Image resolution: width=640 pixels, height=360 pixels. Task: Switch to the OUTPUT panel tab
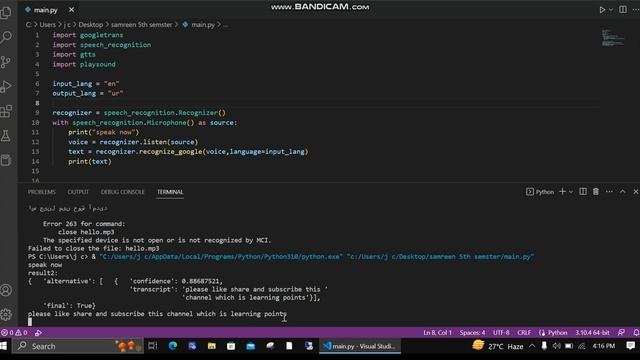click(78, 192)
